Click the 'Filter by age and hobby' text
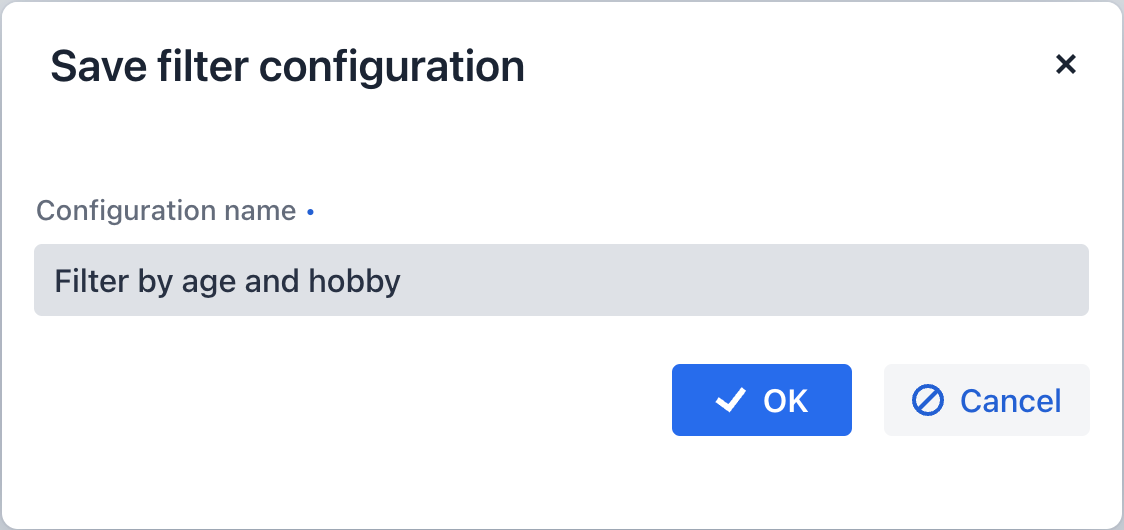The width and height of the screenshot is (1124, 530). pos(227,281)
